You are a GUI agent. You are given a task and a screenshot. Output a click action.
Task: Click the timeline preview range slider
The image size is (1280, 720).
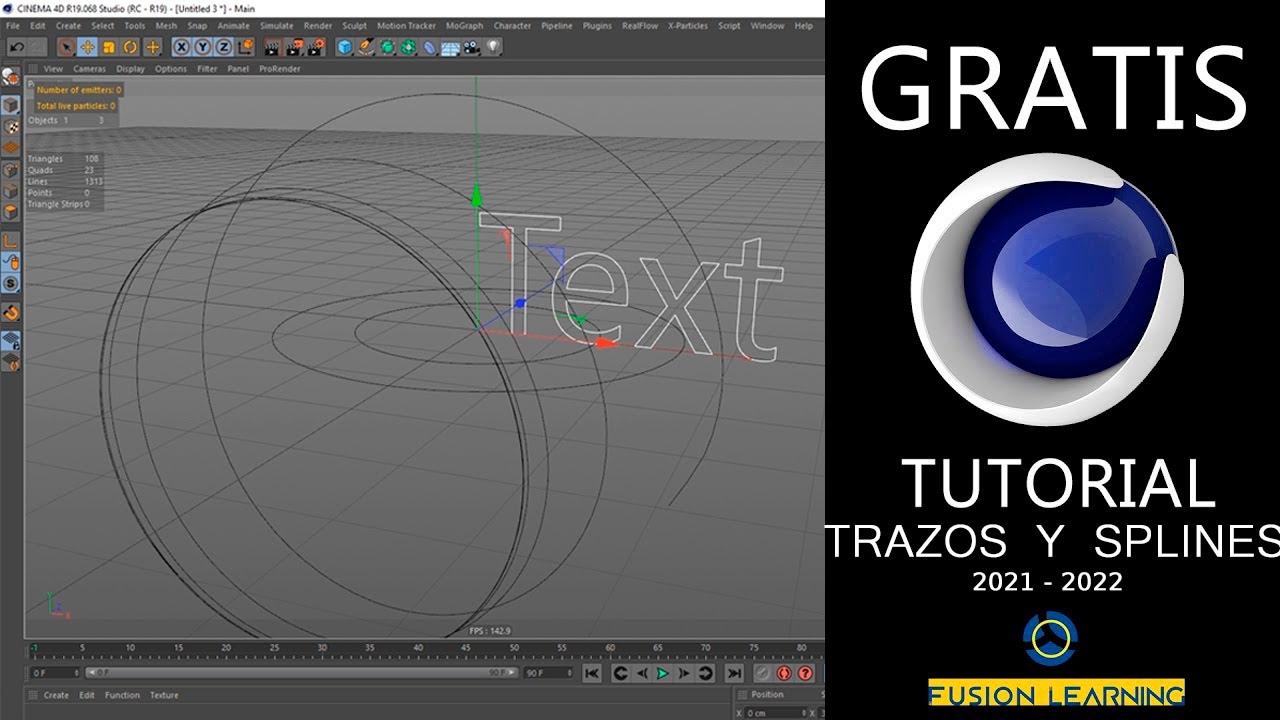(x=301, y=673)
